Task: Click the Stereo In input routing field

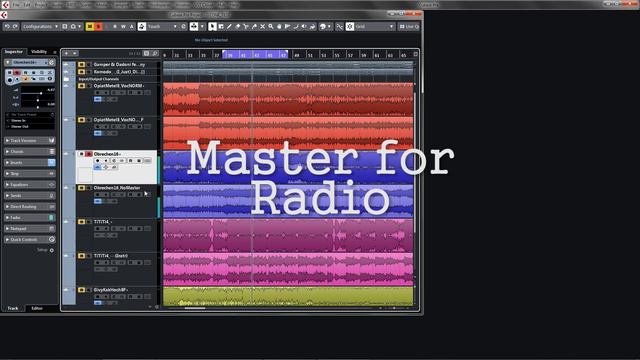Action: click(x=29, y=121)
